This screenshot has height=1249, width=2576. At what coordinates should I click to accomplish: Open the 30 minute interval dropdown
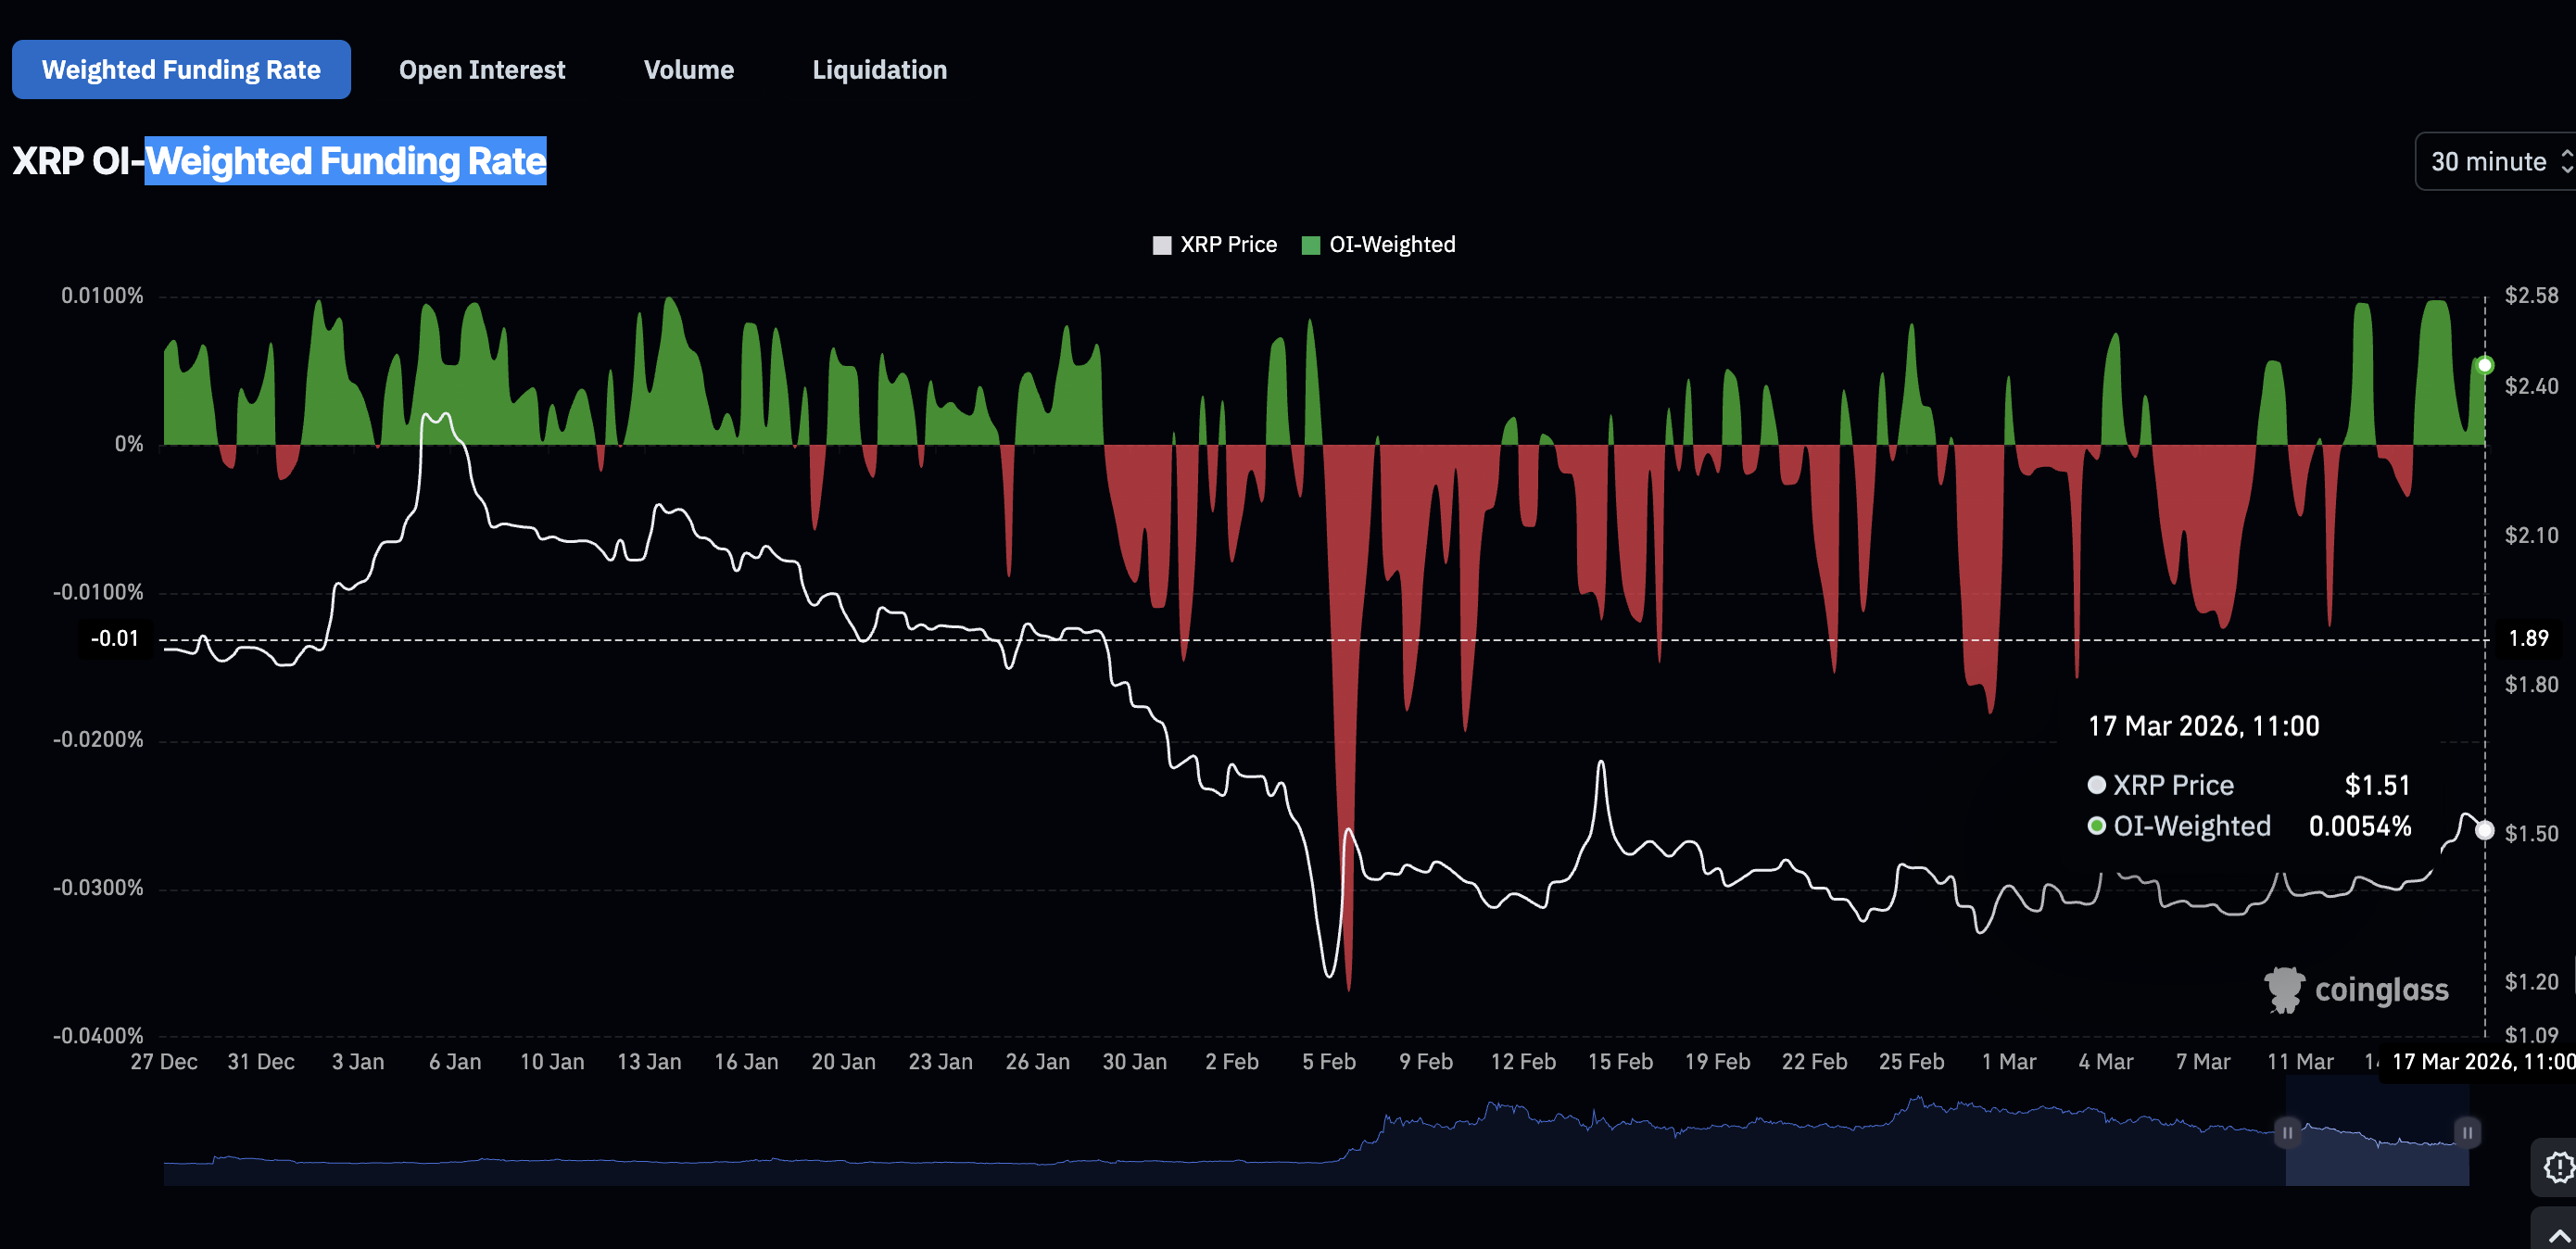2488,162
